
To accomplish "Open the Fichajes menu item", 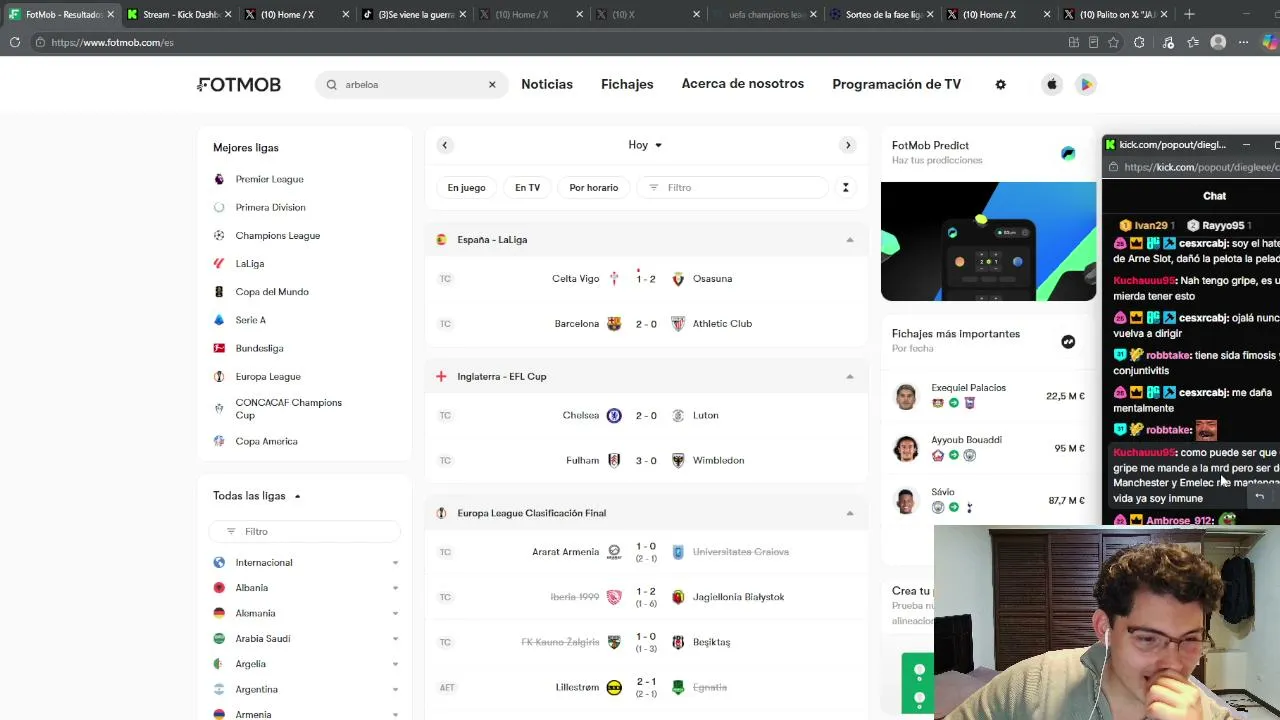I will click(627, 85).
